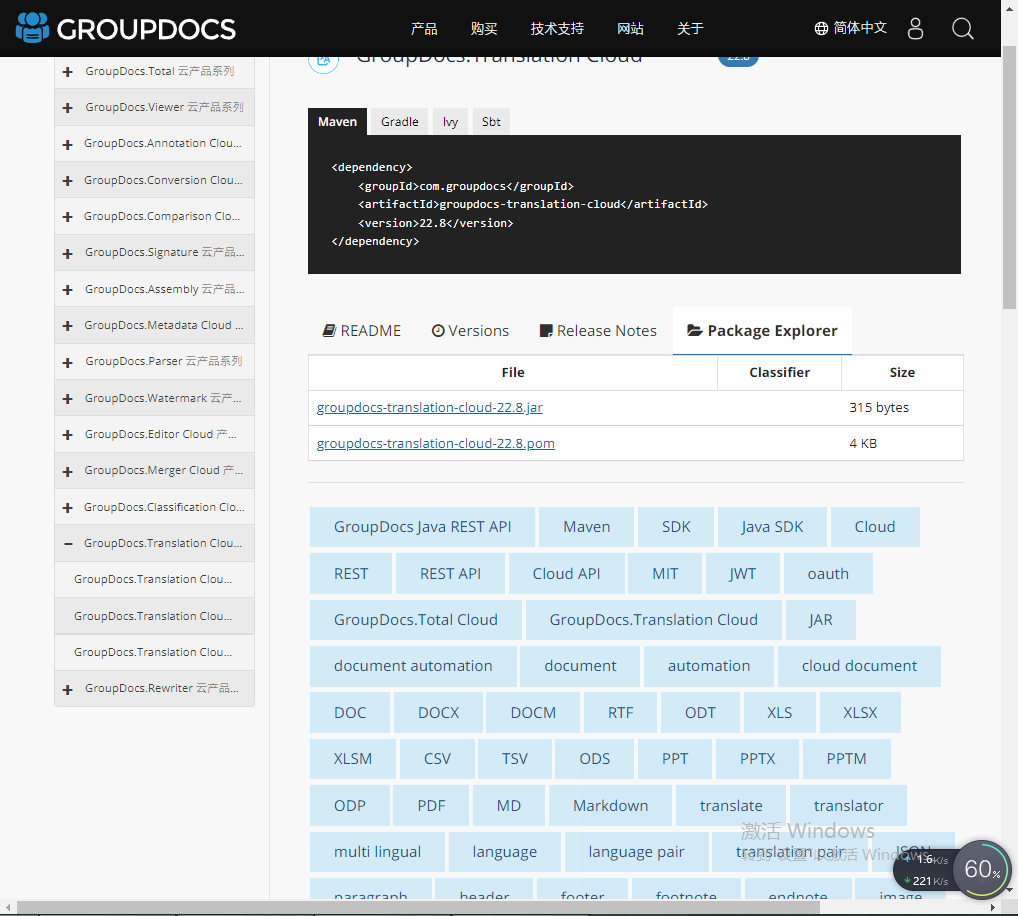Click the PPTX tag
The height and width of the screenshot is (916, 1018).
(757, 759)
